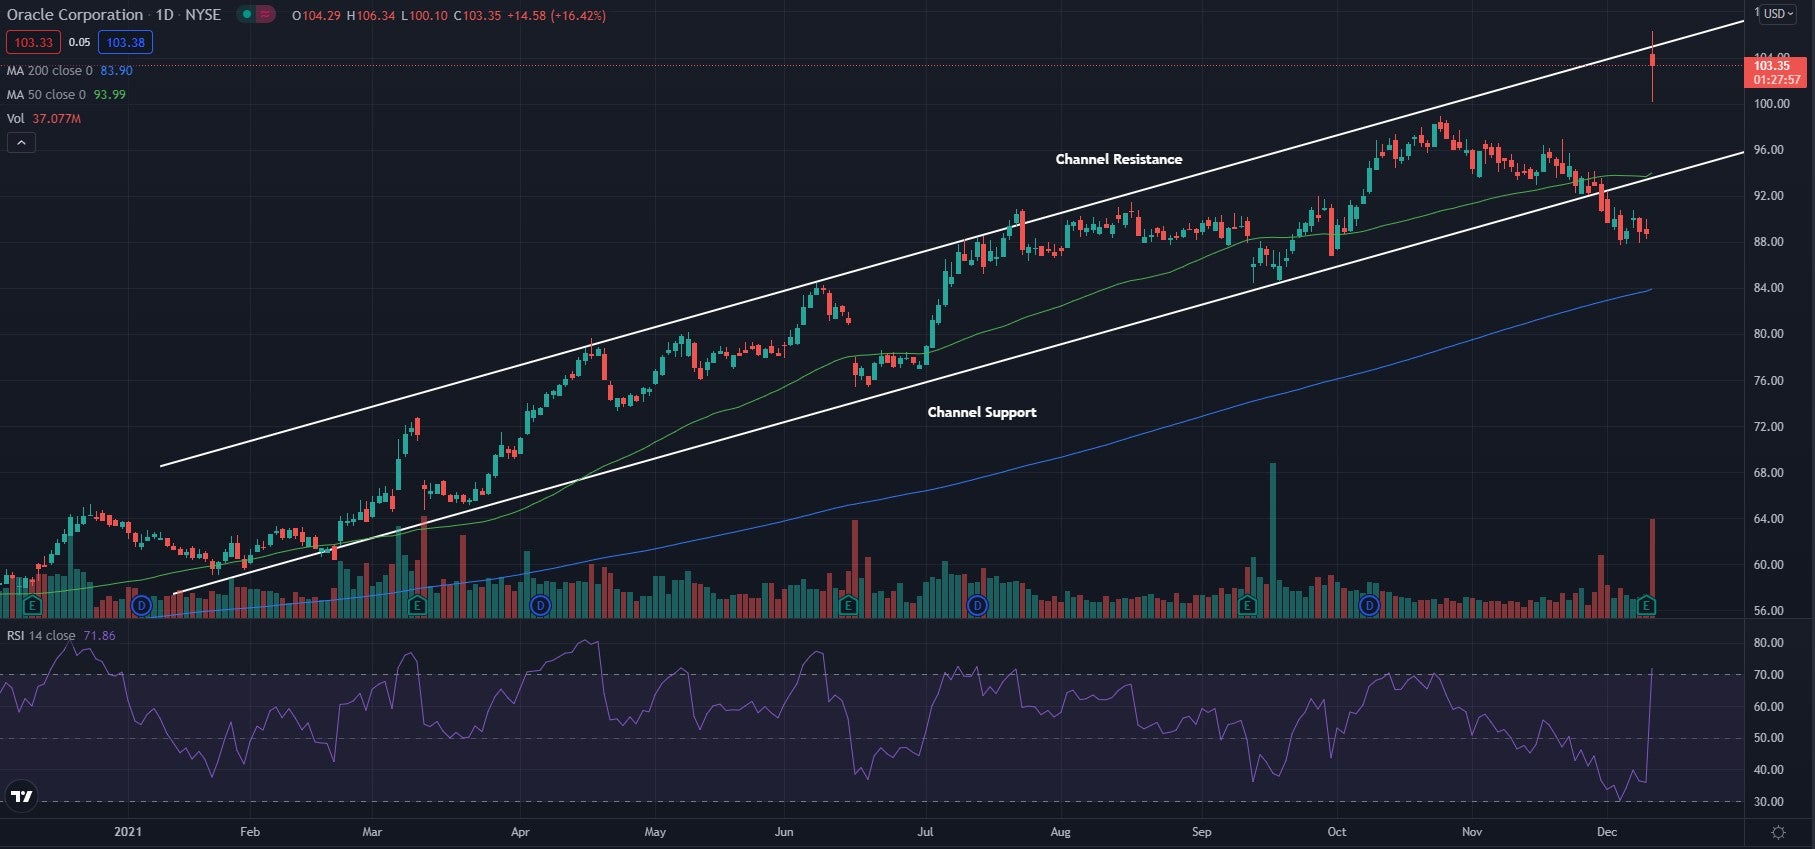Open the USD currency dropdown

pyautogui.click(x=1778, y=14)
